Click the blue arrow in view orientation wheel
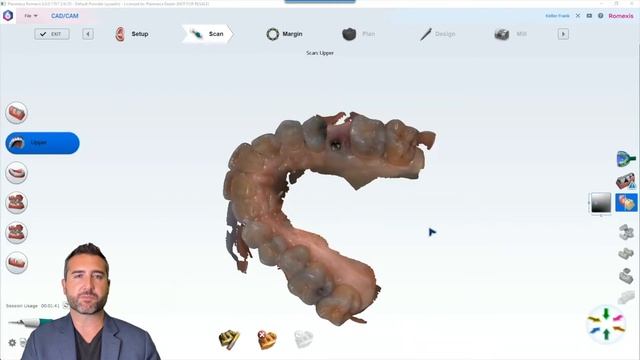 click(x=595, y=330)
